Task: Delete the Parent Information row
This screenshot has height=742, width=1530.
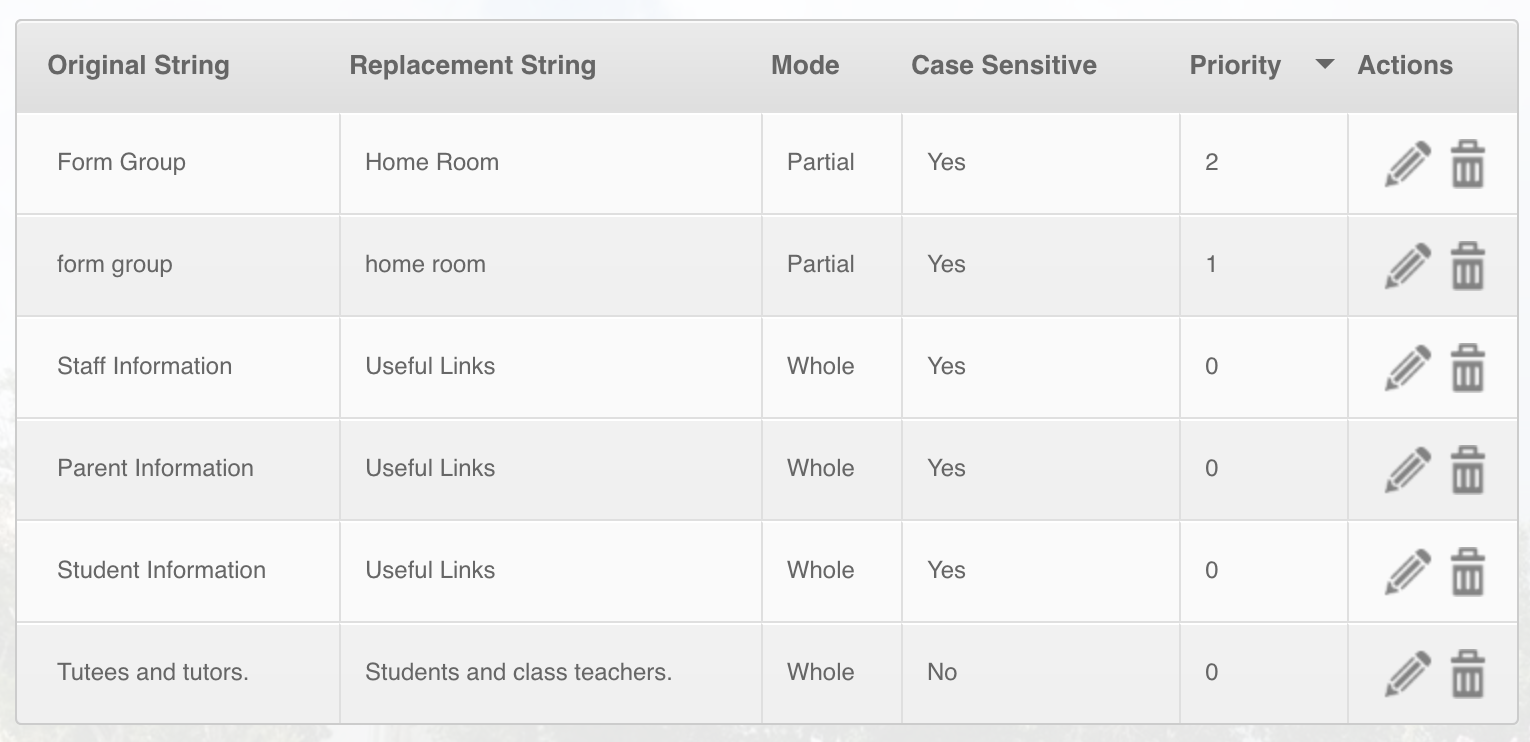Action: [x=1467, y=470]
